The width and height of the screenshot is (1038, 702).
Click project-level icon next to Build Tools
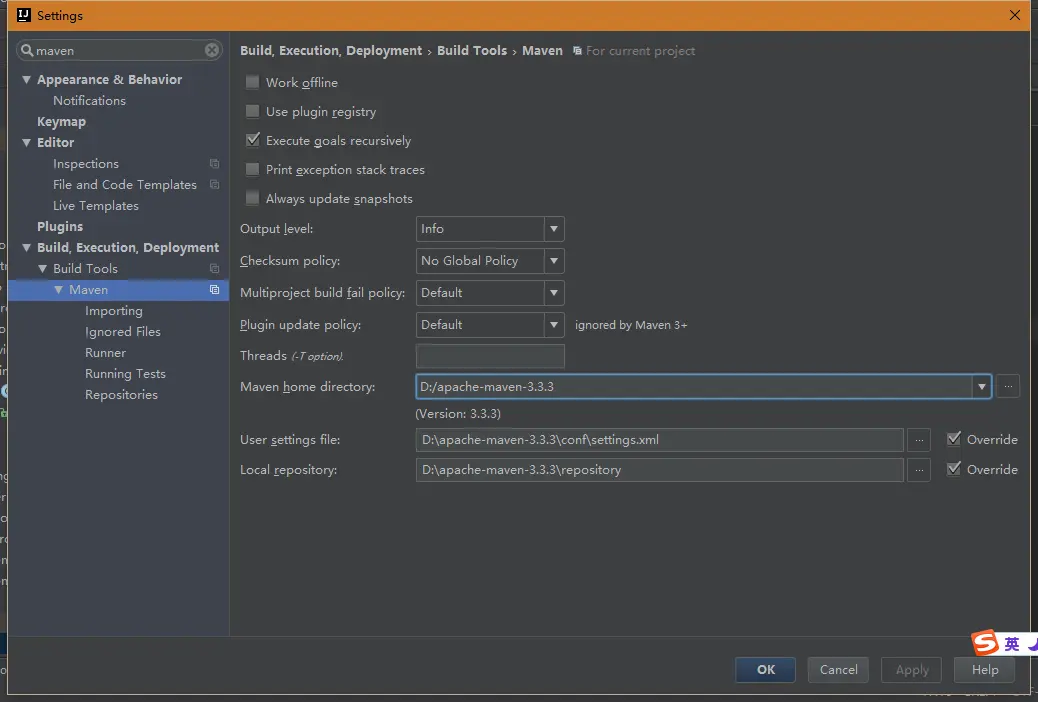214,268
